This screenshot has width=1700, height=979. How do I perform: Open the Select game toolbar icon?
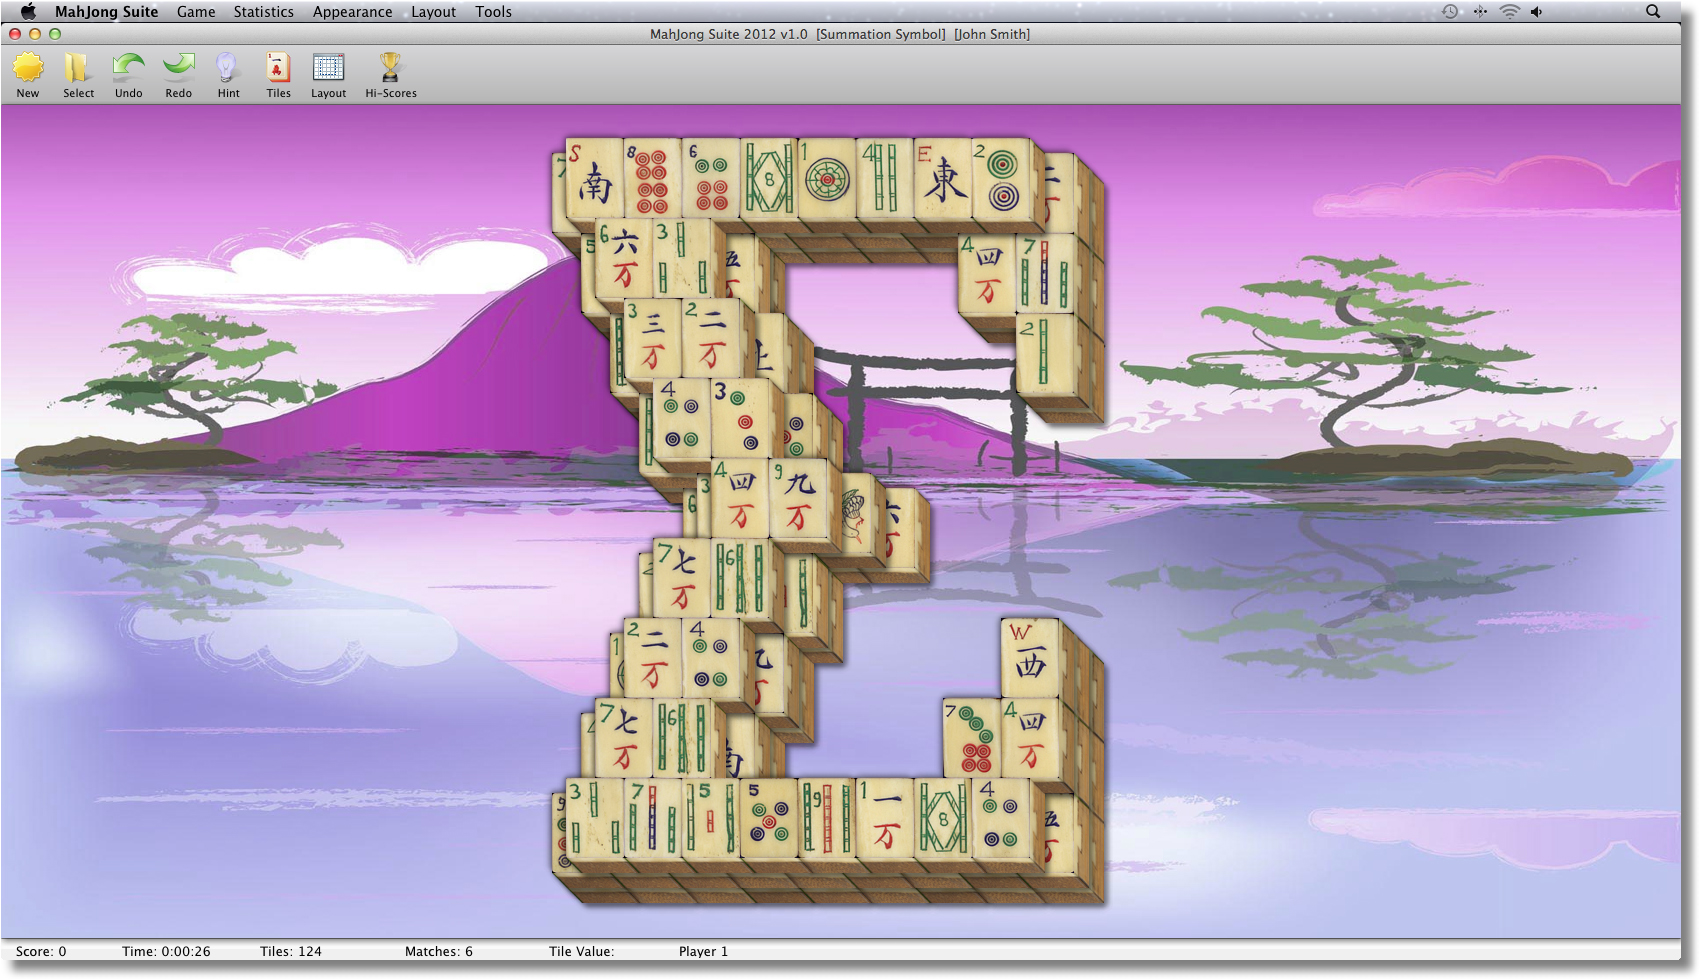[78, 76]
